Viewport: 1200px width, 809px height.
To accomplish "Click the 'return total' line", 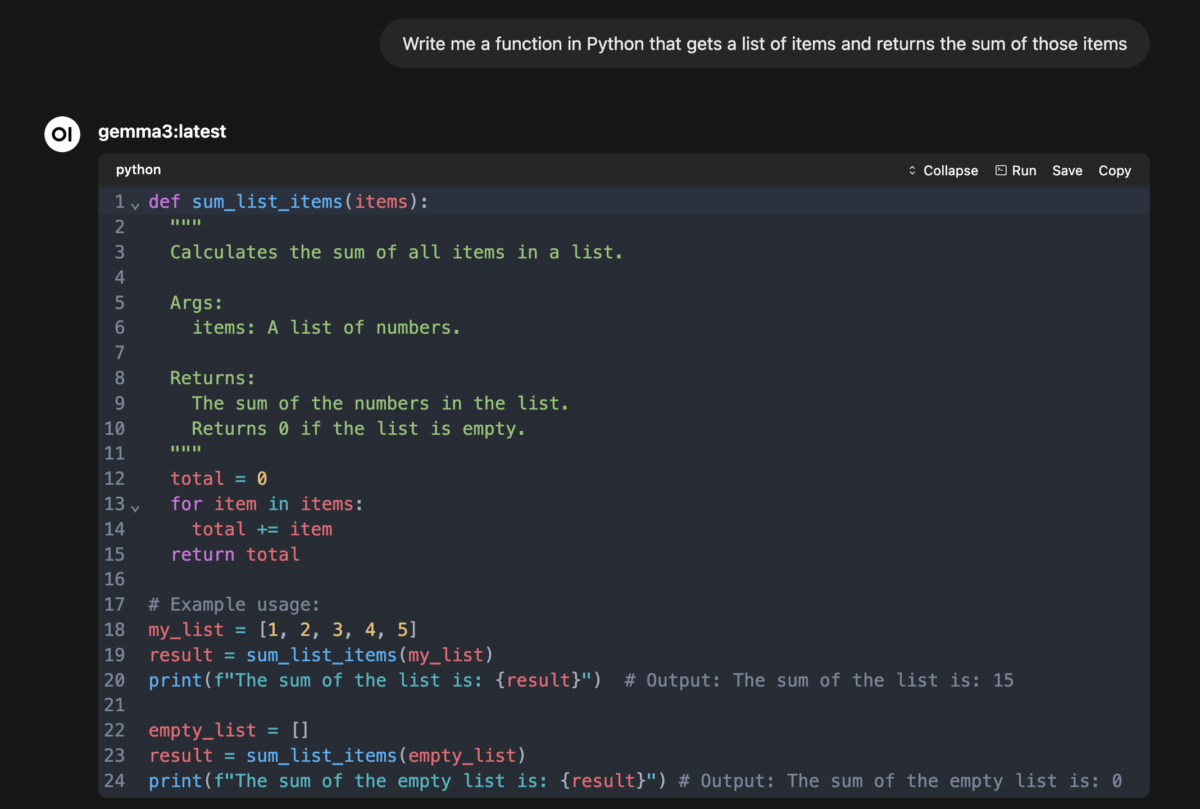I will pyautogui.click(x=235, y=554).
